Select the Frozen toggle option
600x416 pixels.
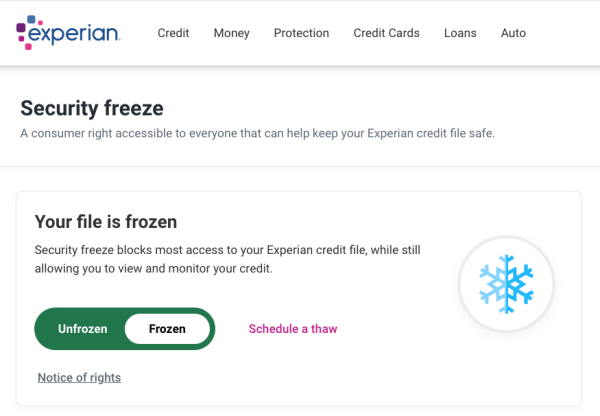(x=167, y=329)
